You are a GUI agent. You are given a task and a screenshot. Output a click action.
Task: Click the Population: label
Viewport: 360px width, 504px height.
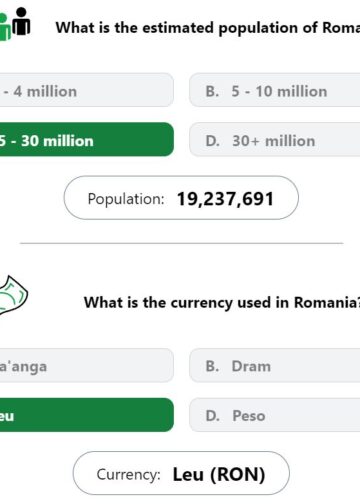(x=126, y=199)
